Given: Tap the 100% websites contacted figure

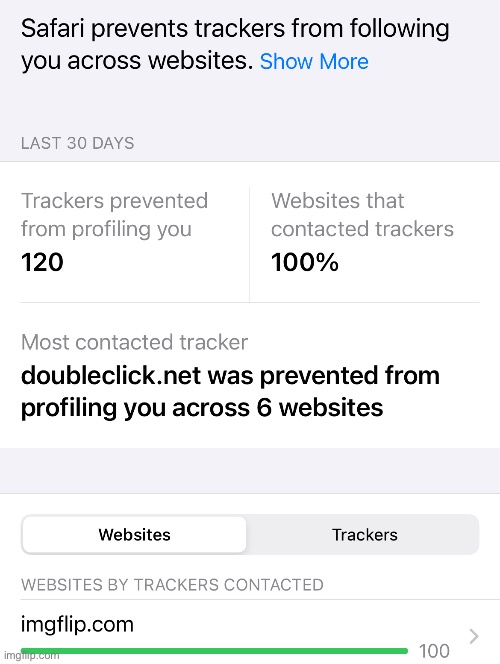Looking at the screenshot, I should [305, 262].
